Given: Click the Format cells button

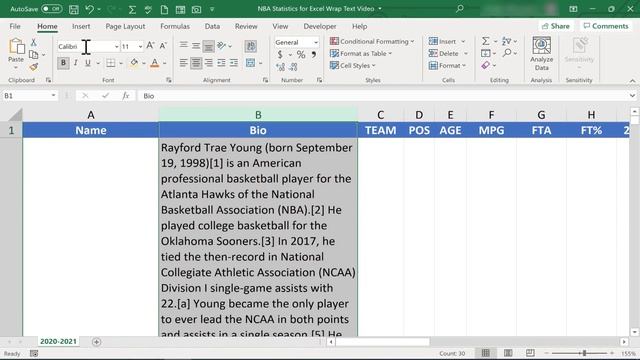Looking at the screenshot, I should tap(447, 65).
